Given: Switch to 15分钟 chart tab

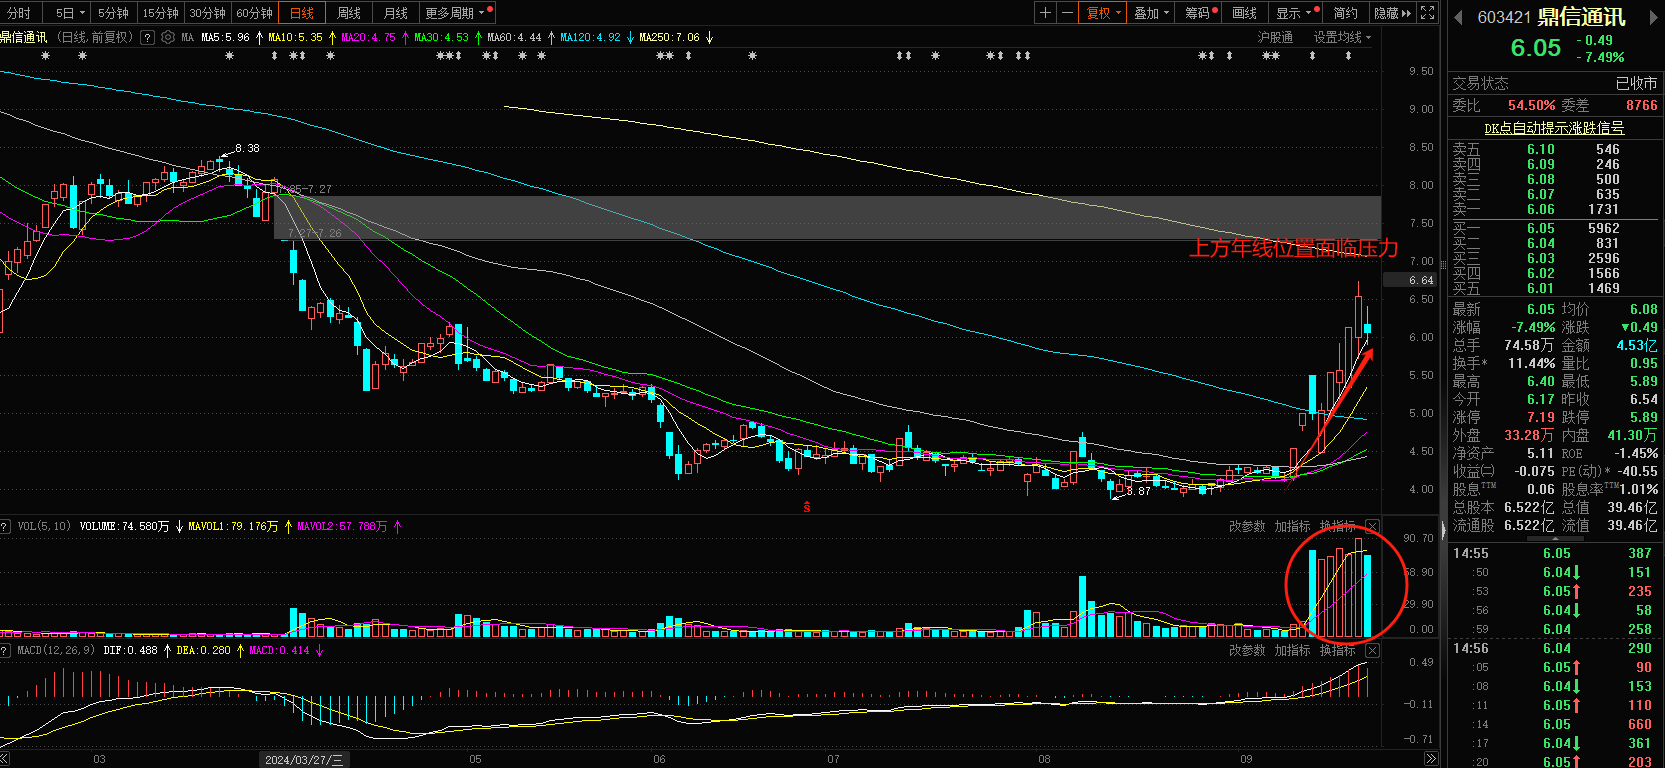Looking at the screenshot, I should coord(160,13).
